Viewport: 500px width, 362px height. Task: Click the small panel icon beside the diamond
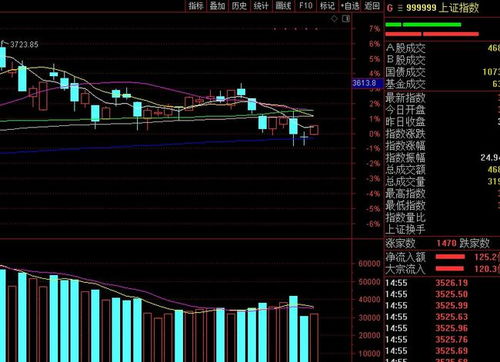pos(346,19)
